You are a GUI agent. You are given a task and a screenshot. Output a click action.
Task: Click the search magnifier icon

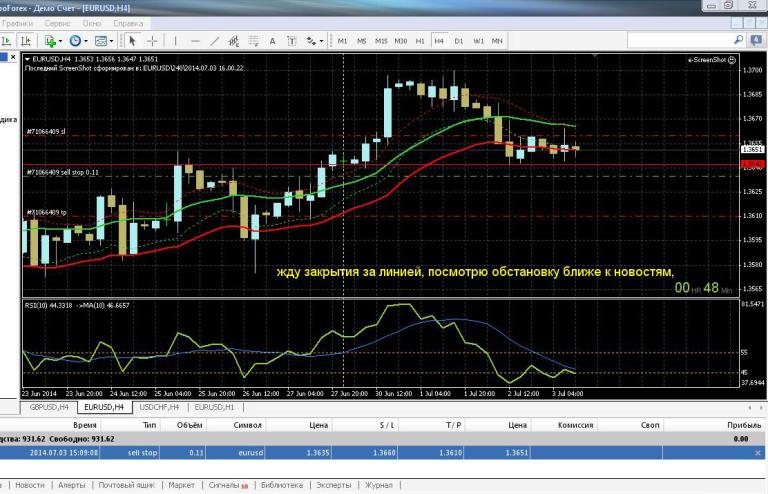pos(739,40)
